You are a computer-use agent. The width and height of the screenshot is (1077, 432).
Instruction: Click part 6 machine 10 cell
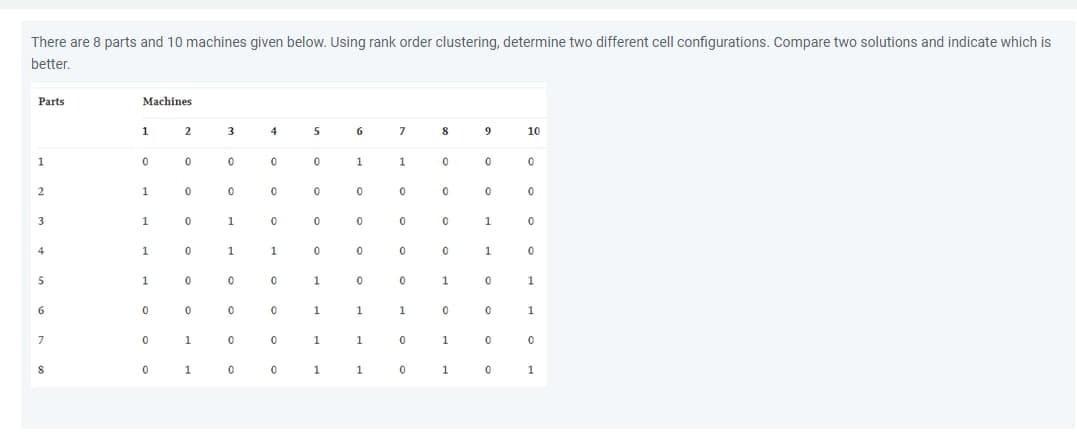pyautogui.click(x=531, y=310)
